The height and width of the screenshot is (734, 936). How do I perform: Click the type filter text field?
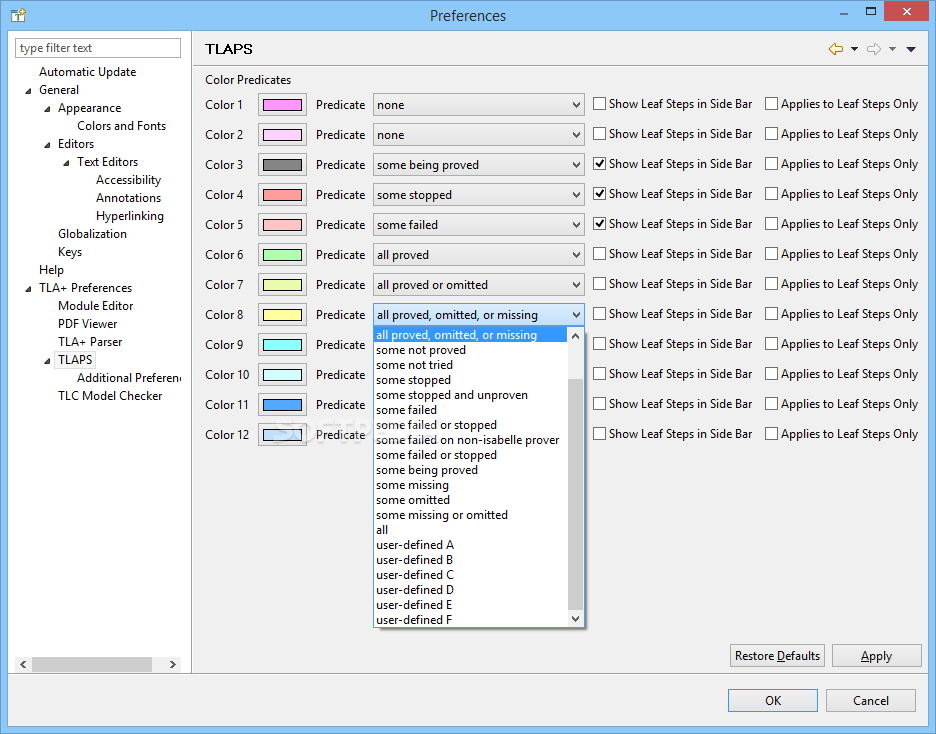[98, 48]
